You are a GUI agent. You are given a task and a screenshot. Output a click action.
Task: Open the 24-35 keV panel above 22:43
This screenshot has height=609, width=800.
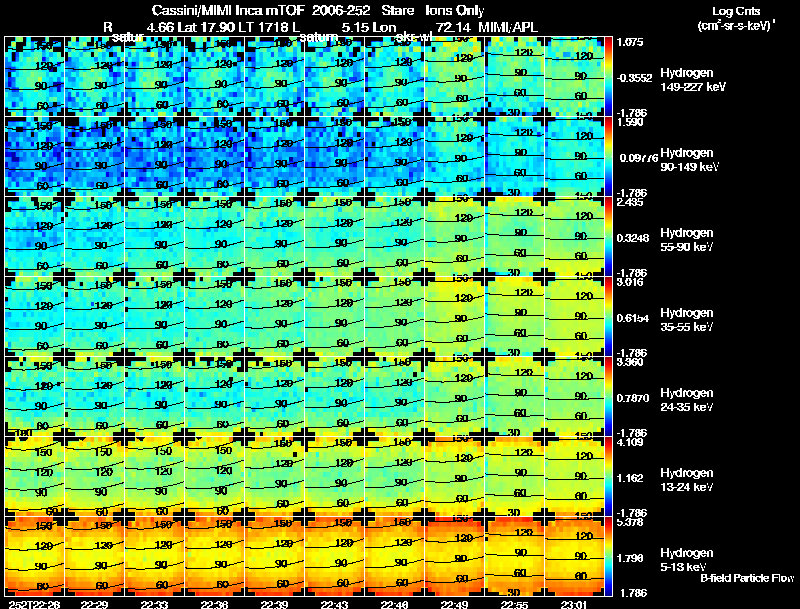(x=335, y=396)
